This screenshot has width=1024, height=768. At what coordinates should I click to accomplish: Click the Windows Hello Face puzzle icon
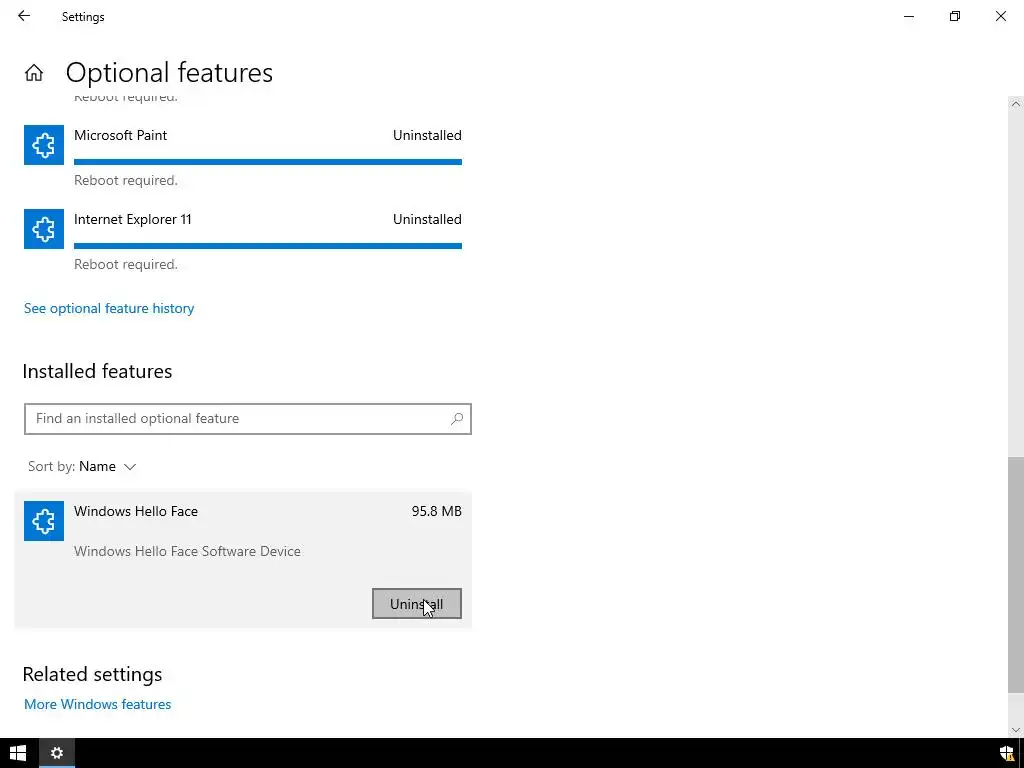click(x=44, y=520)
